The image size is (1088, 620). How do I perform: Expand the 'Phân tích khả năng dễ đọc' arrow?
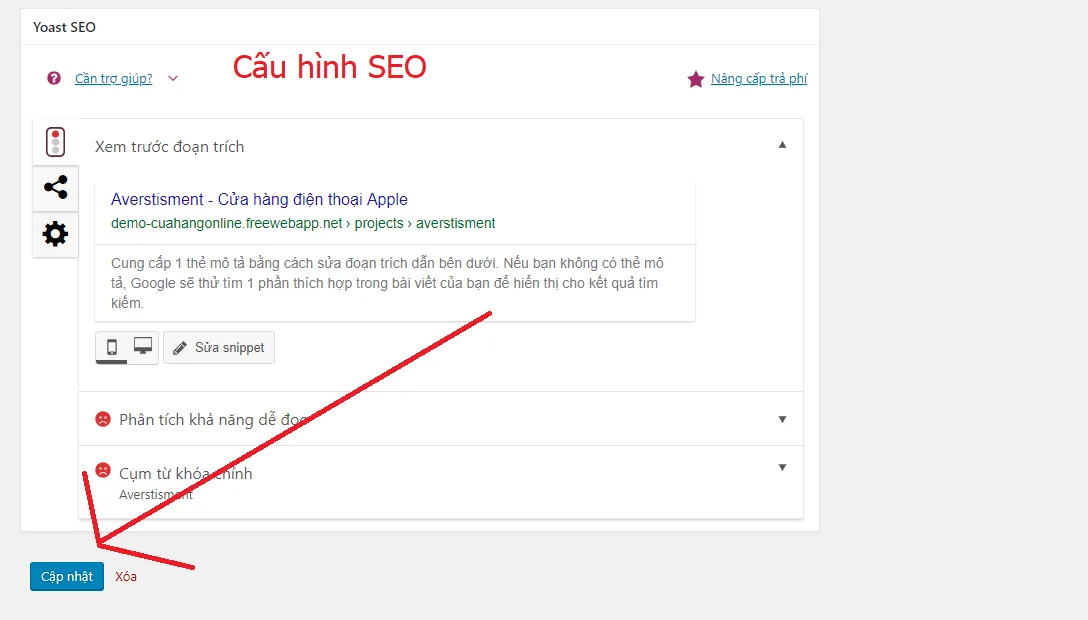(x=782, y=419)
